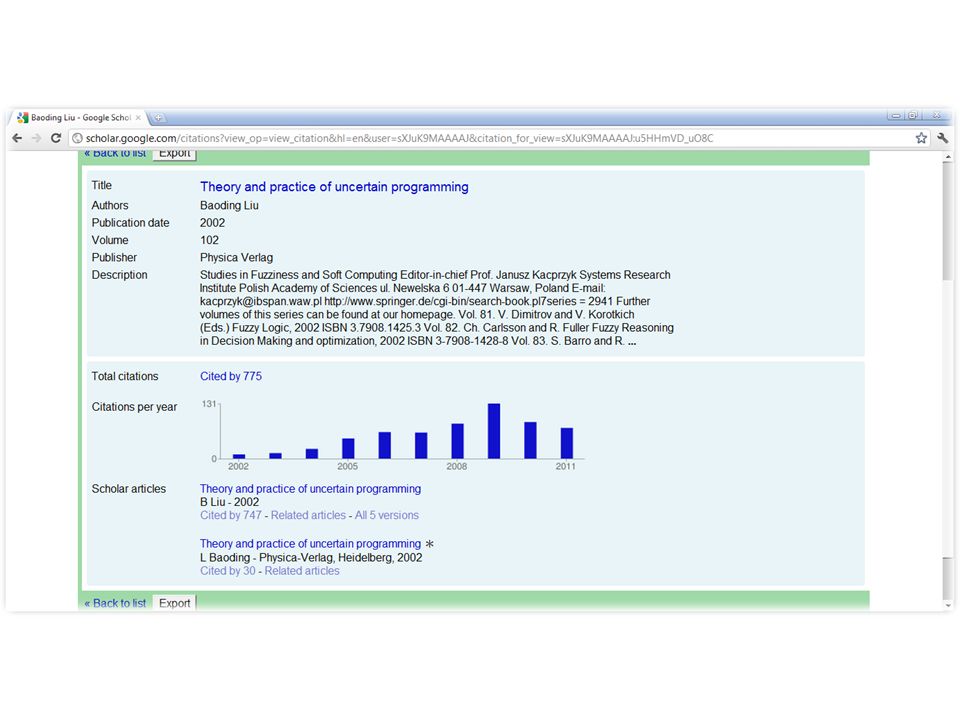
Task: Open the title link Theory and practice of uncertain programming
Action: (x=334, y=187)
